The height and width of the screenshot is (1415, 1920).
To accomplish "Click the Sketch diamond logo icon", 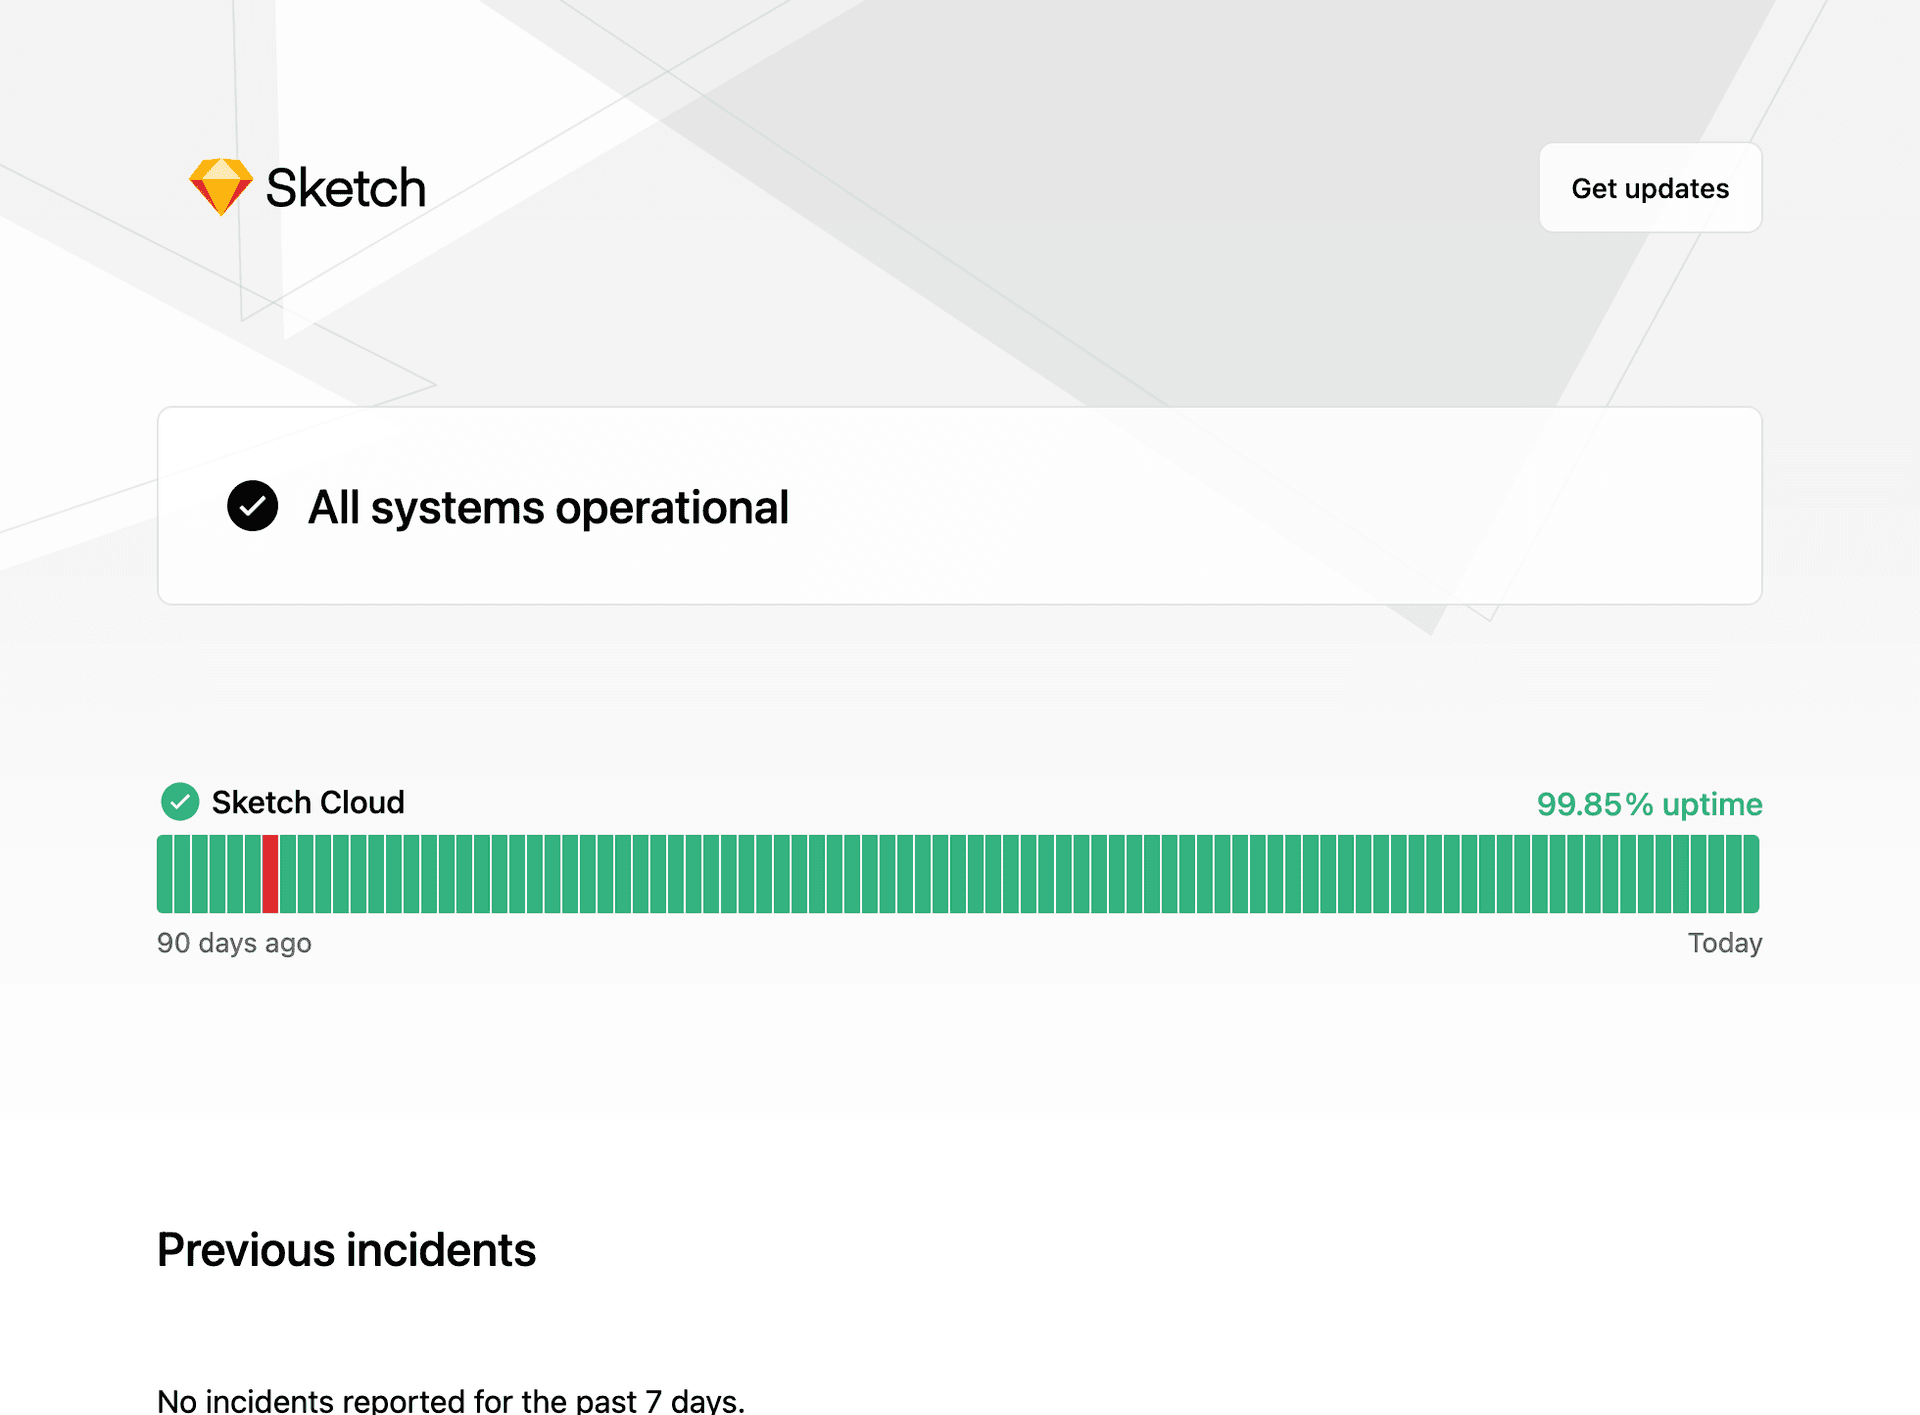I will point(221,187).
